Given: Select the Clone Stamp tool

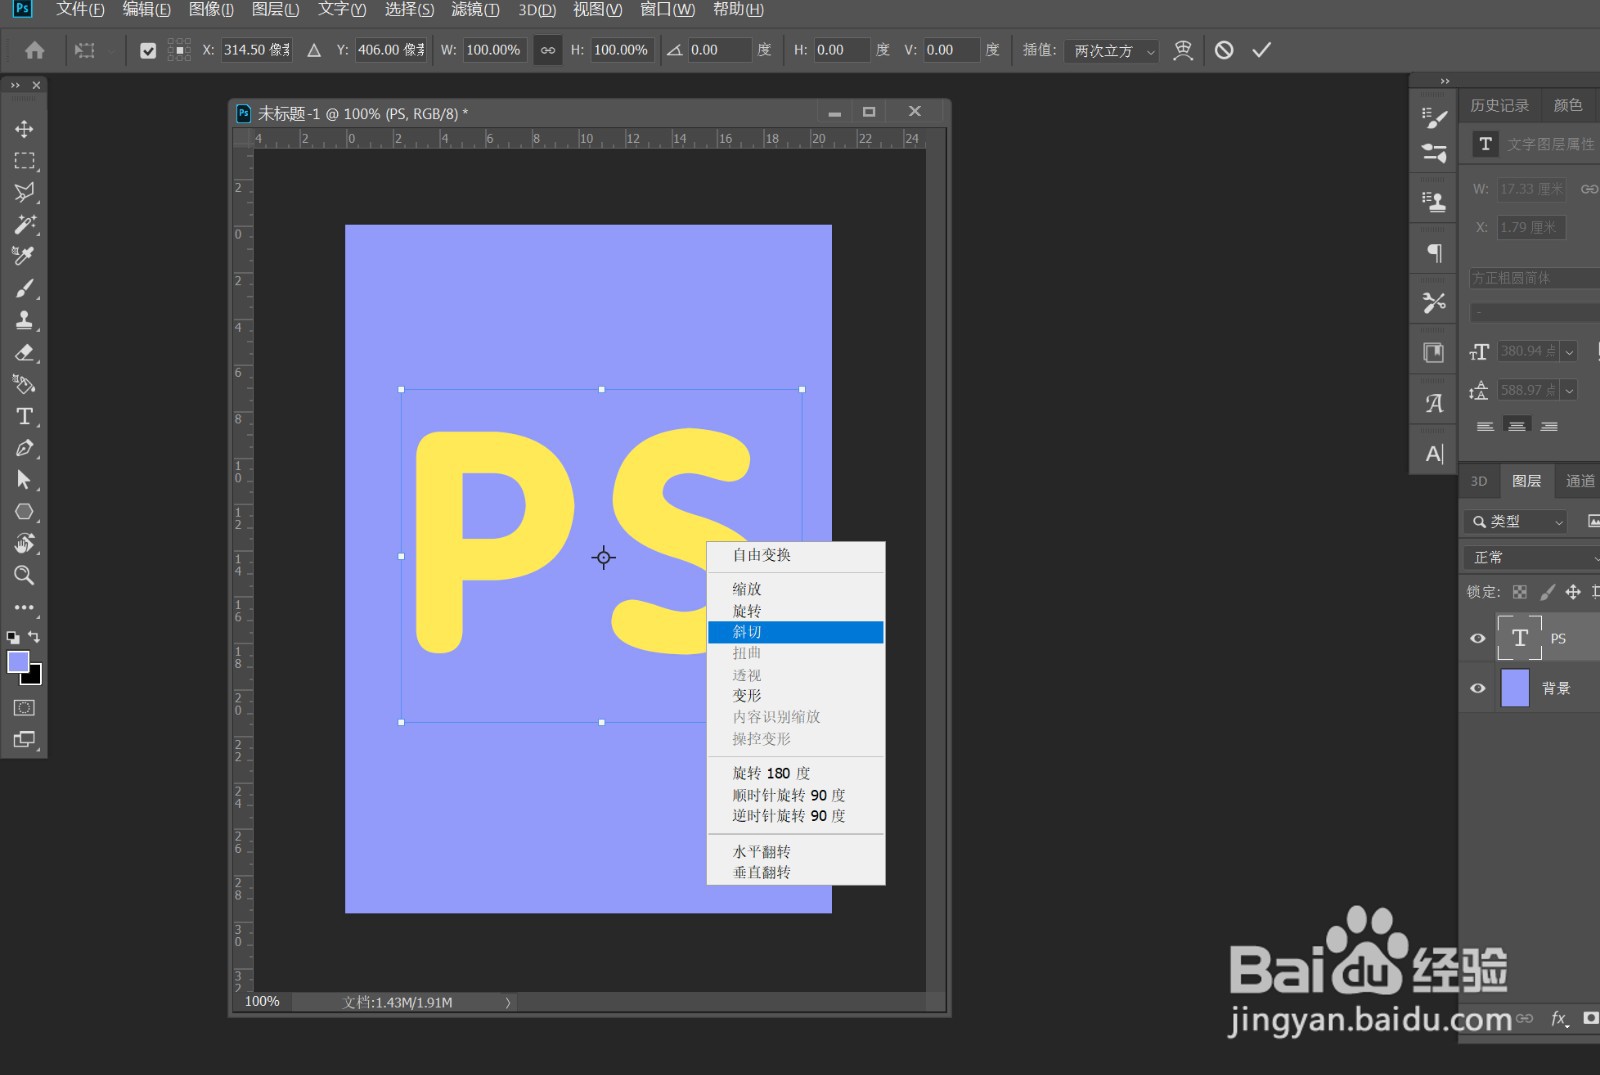Looking at the screenshot, I should (24, 320).
